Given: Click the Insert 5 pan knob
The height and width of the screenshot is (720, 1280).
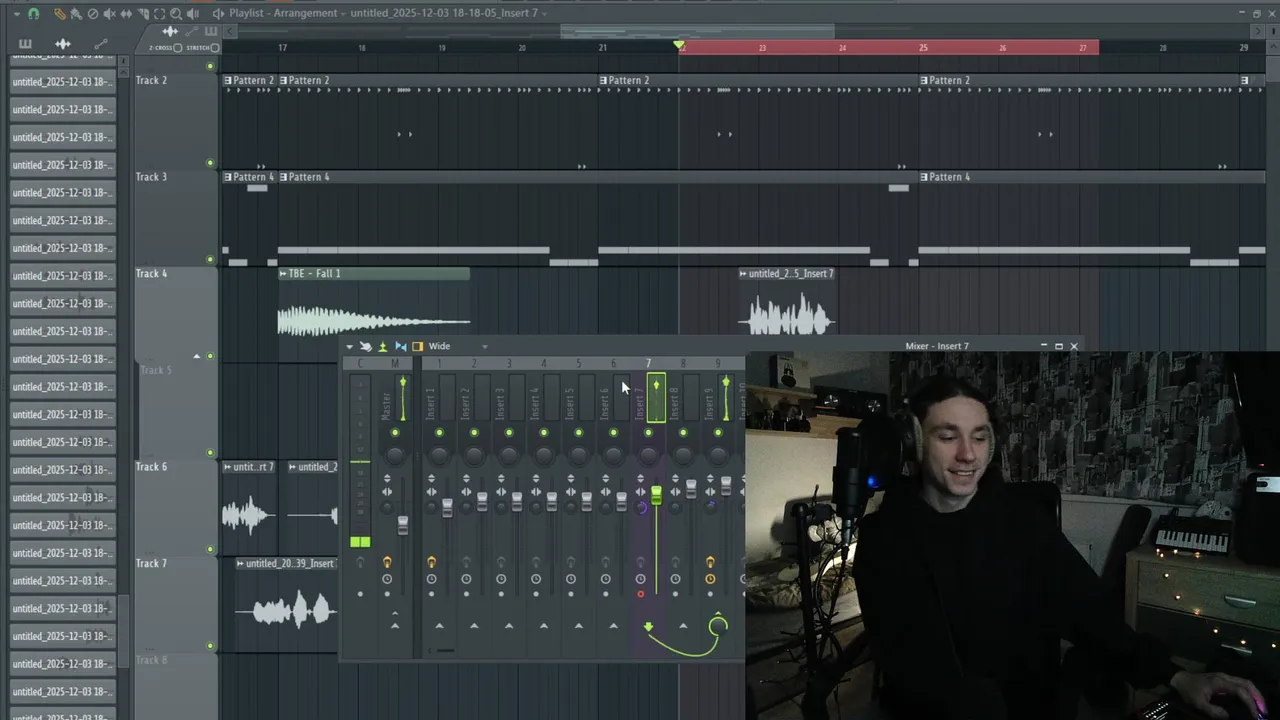Looking at the screenshot, I should [579, 455].
